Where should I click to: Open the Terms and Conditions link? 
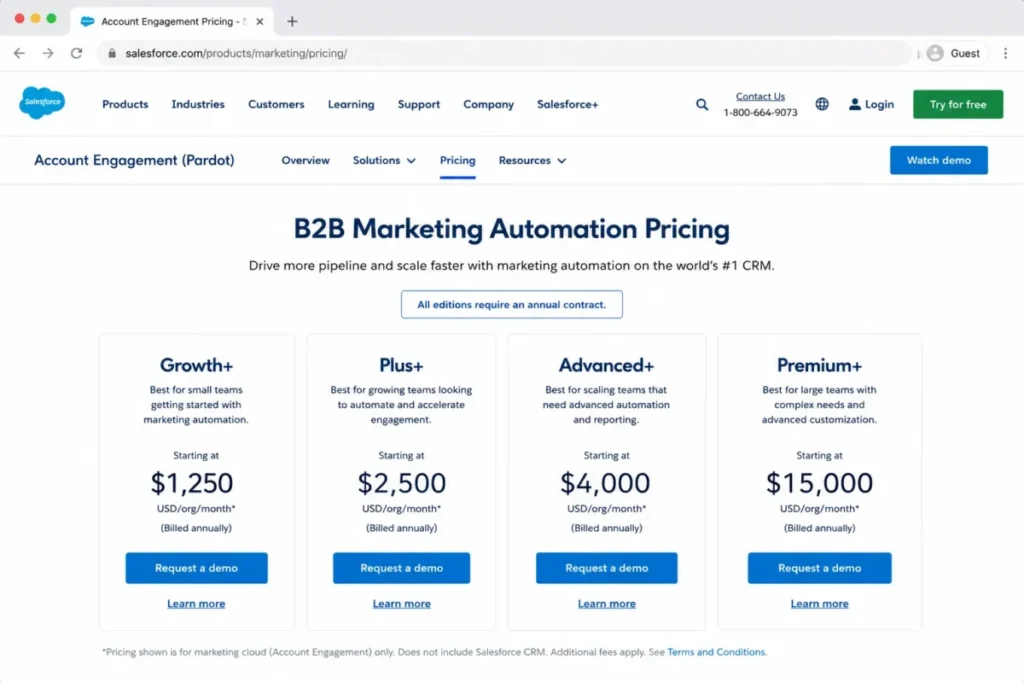point(716,652)
